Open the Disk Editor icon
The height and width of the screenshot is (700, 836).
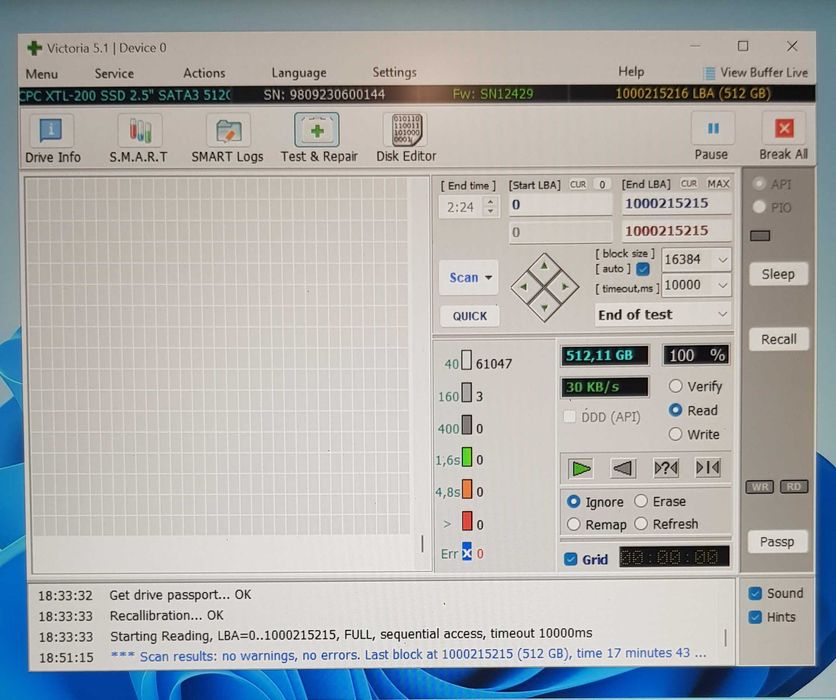[x=406, y=130]
